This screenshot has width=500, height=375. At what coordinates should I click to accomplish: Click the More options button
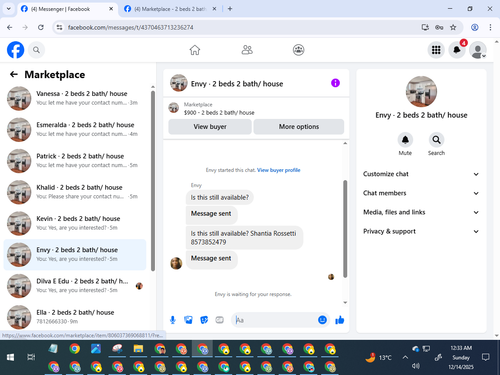point(299,127)
